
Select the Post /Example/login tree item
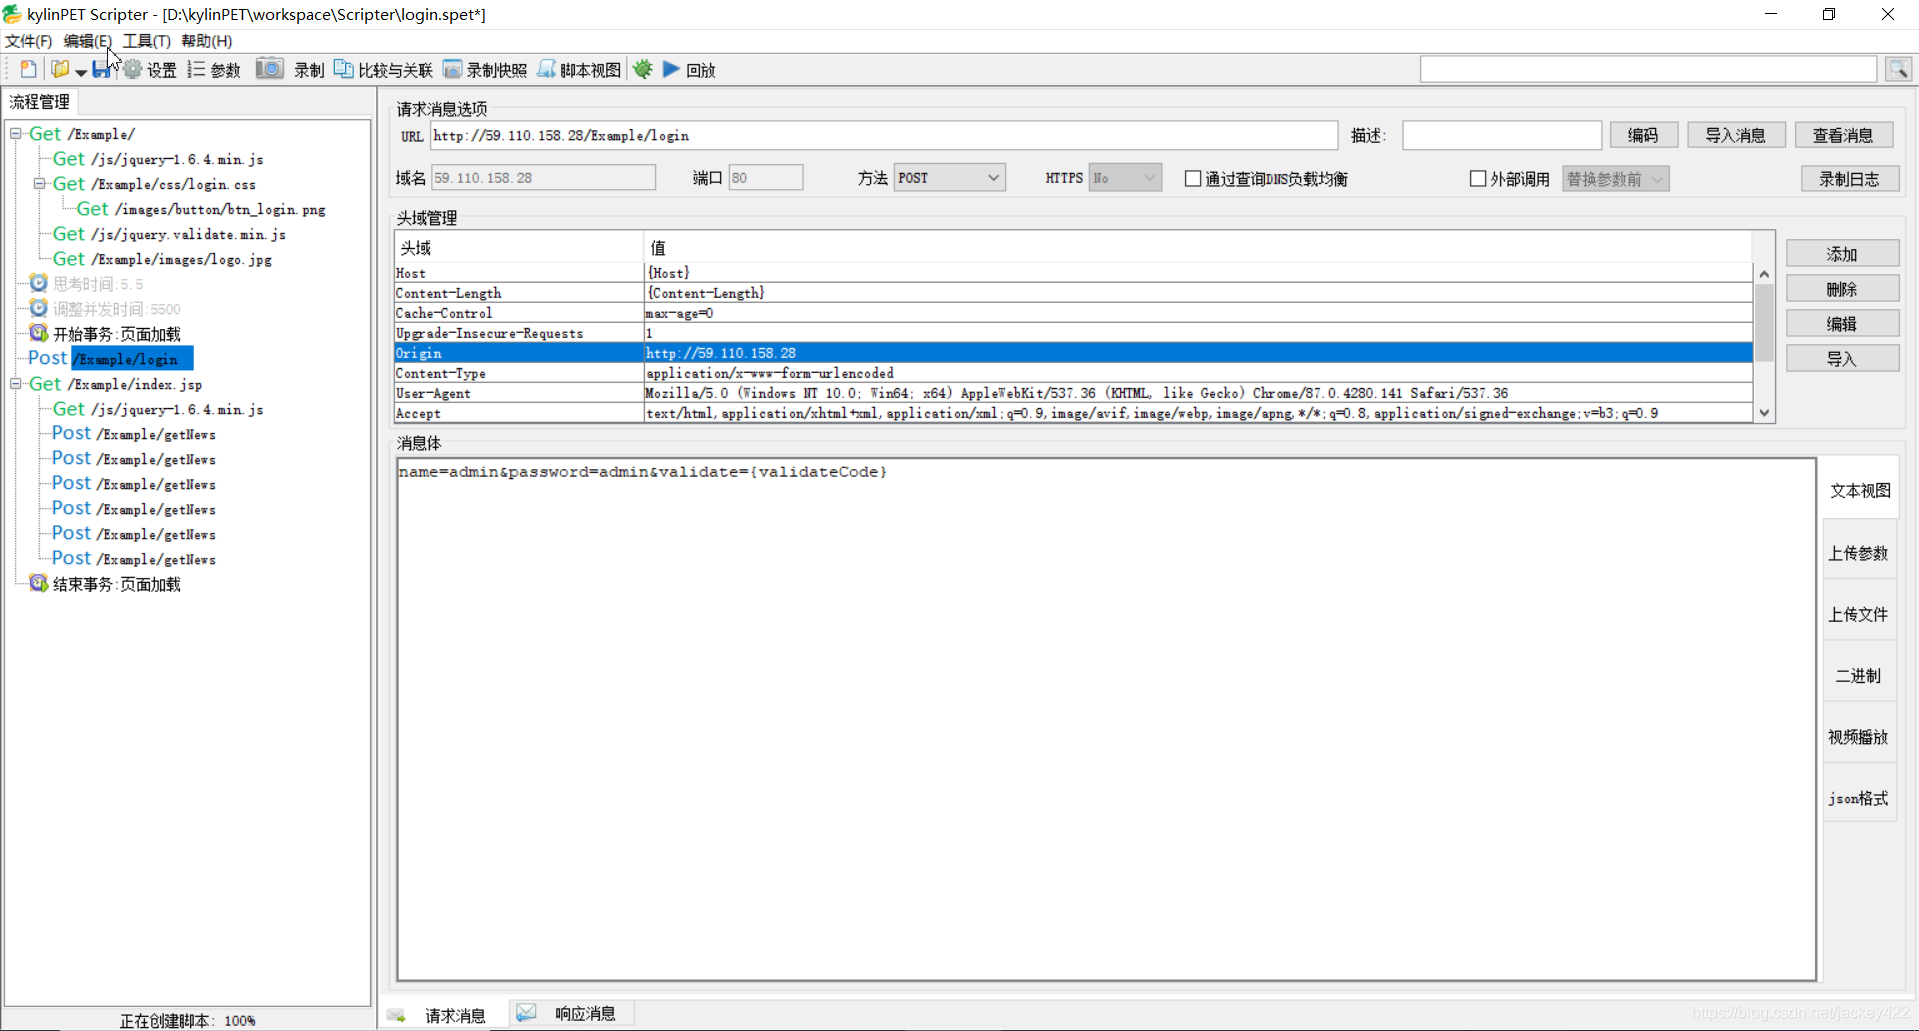click(x=111, y=359)
